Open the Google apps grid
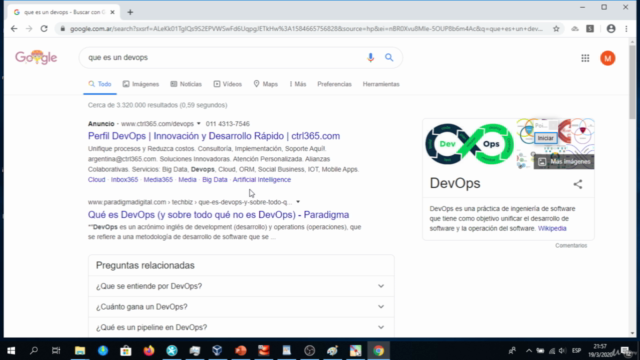Image resolution: width=640 pixels, height=360 pixels. click(x=585, y=58)
